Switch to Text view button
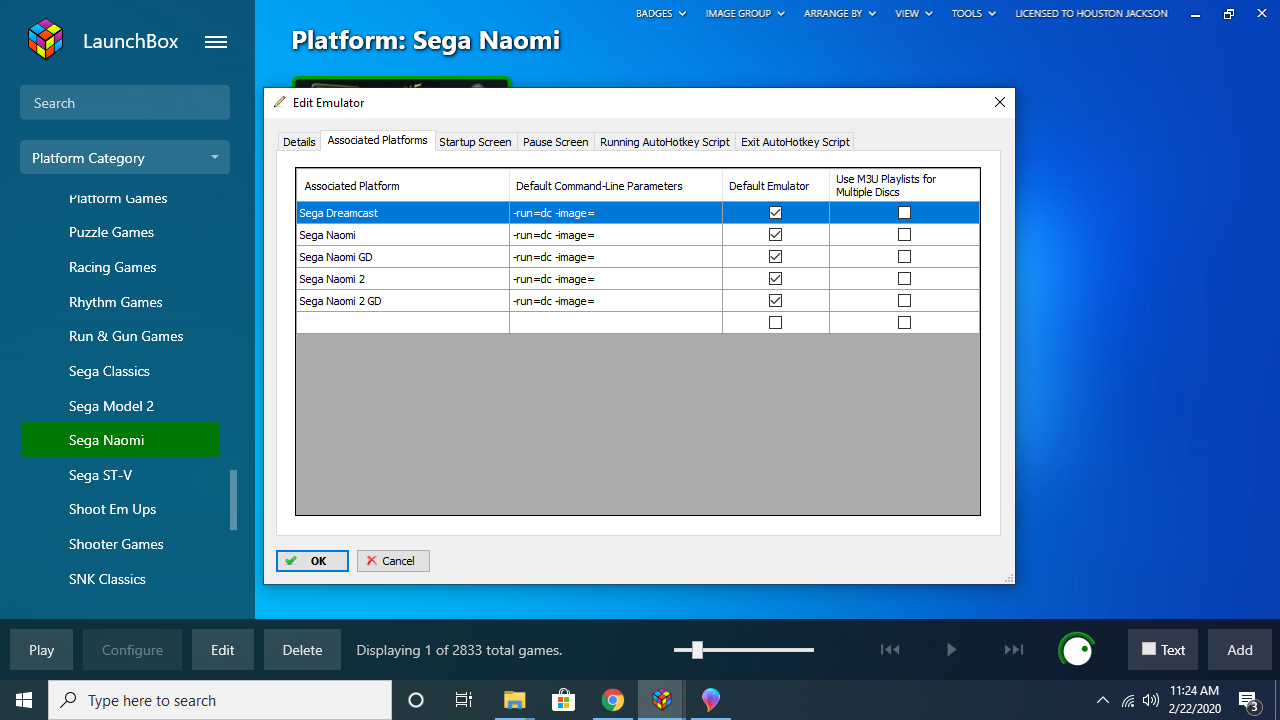 1163,650
